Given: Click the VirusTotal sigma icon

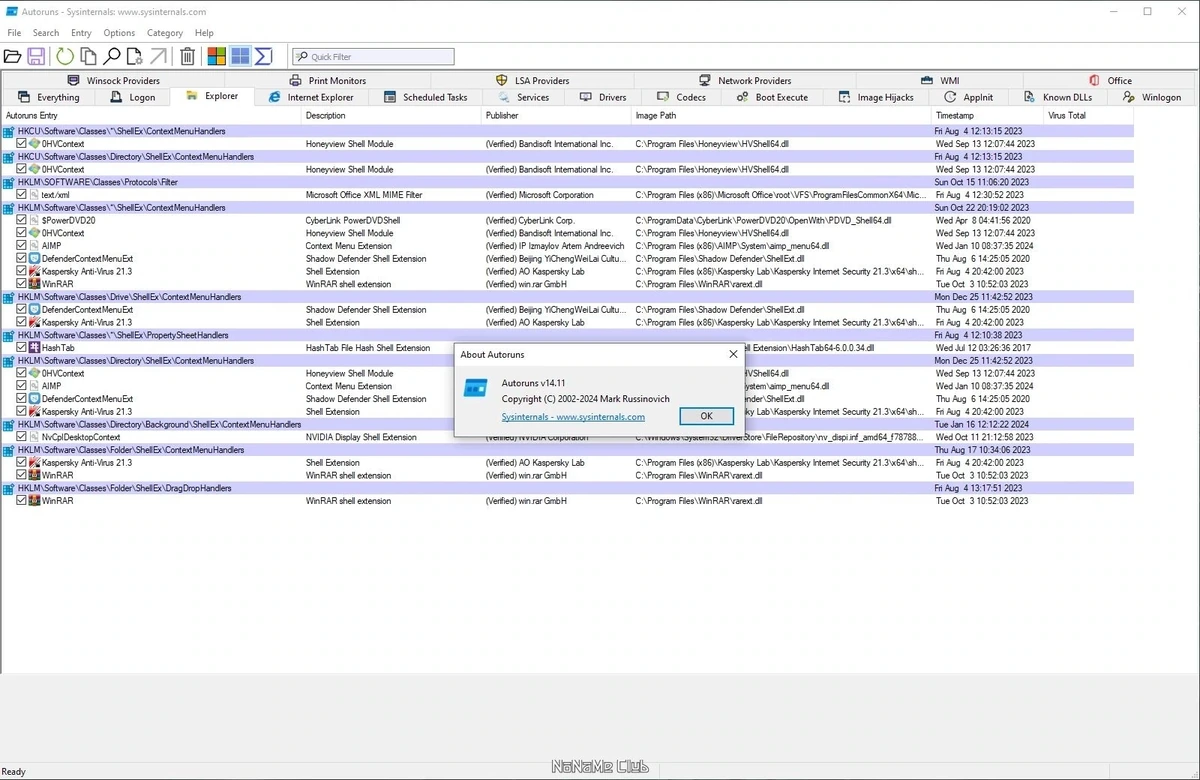Looking at the screenshot, I should point(264,56).
